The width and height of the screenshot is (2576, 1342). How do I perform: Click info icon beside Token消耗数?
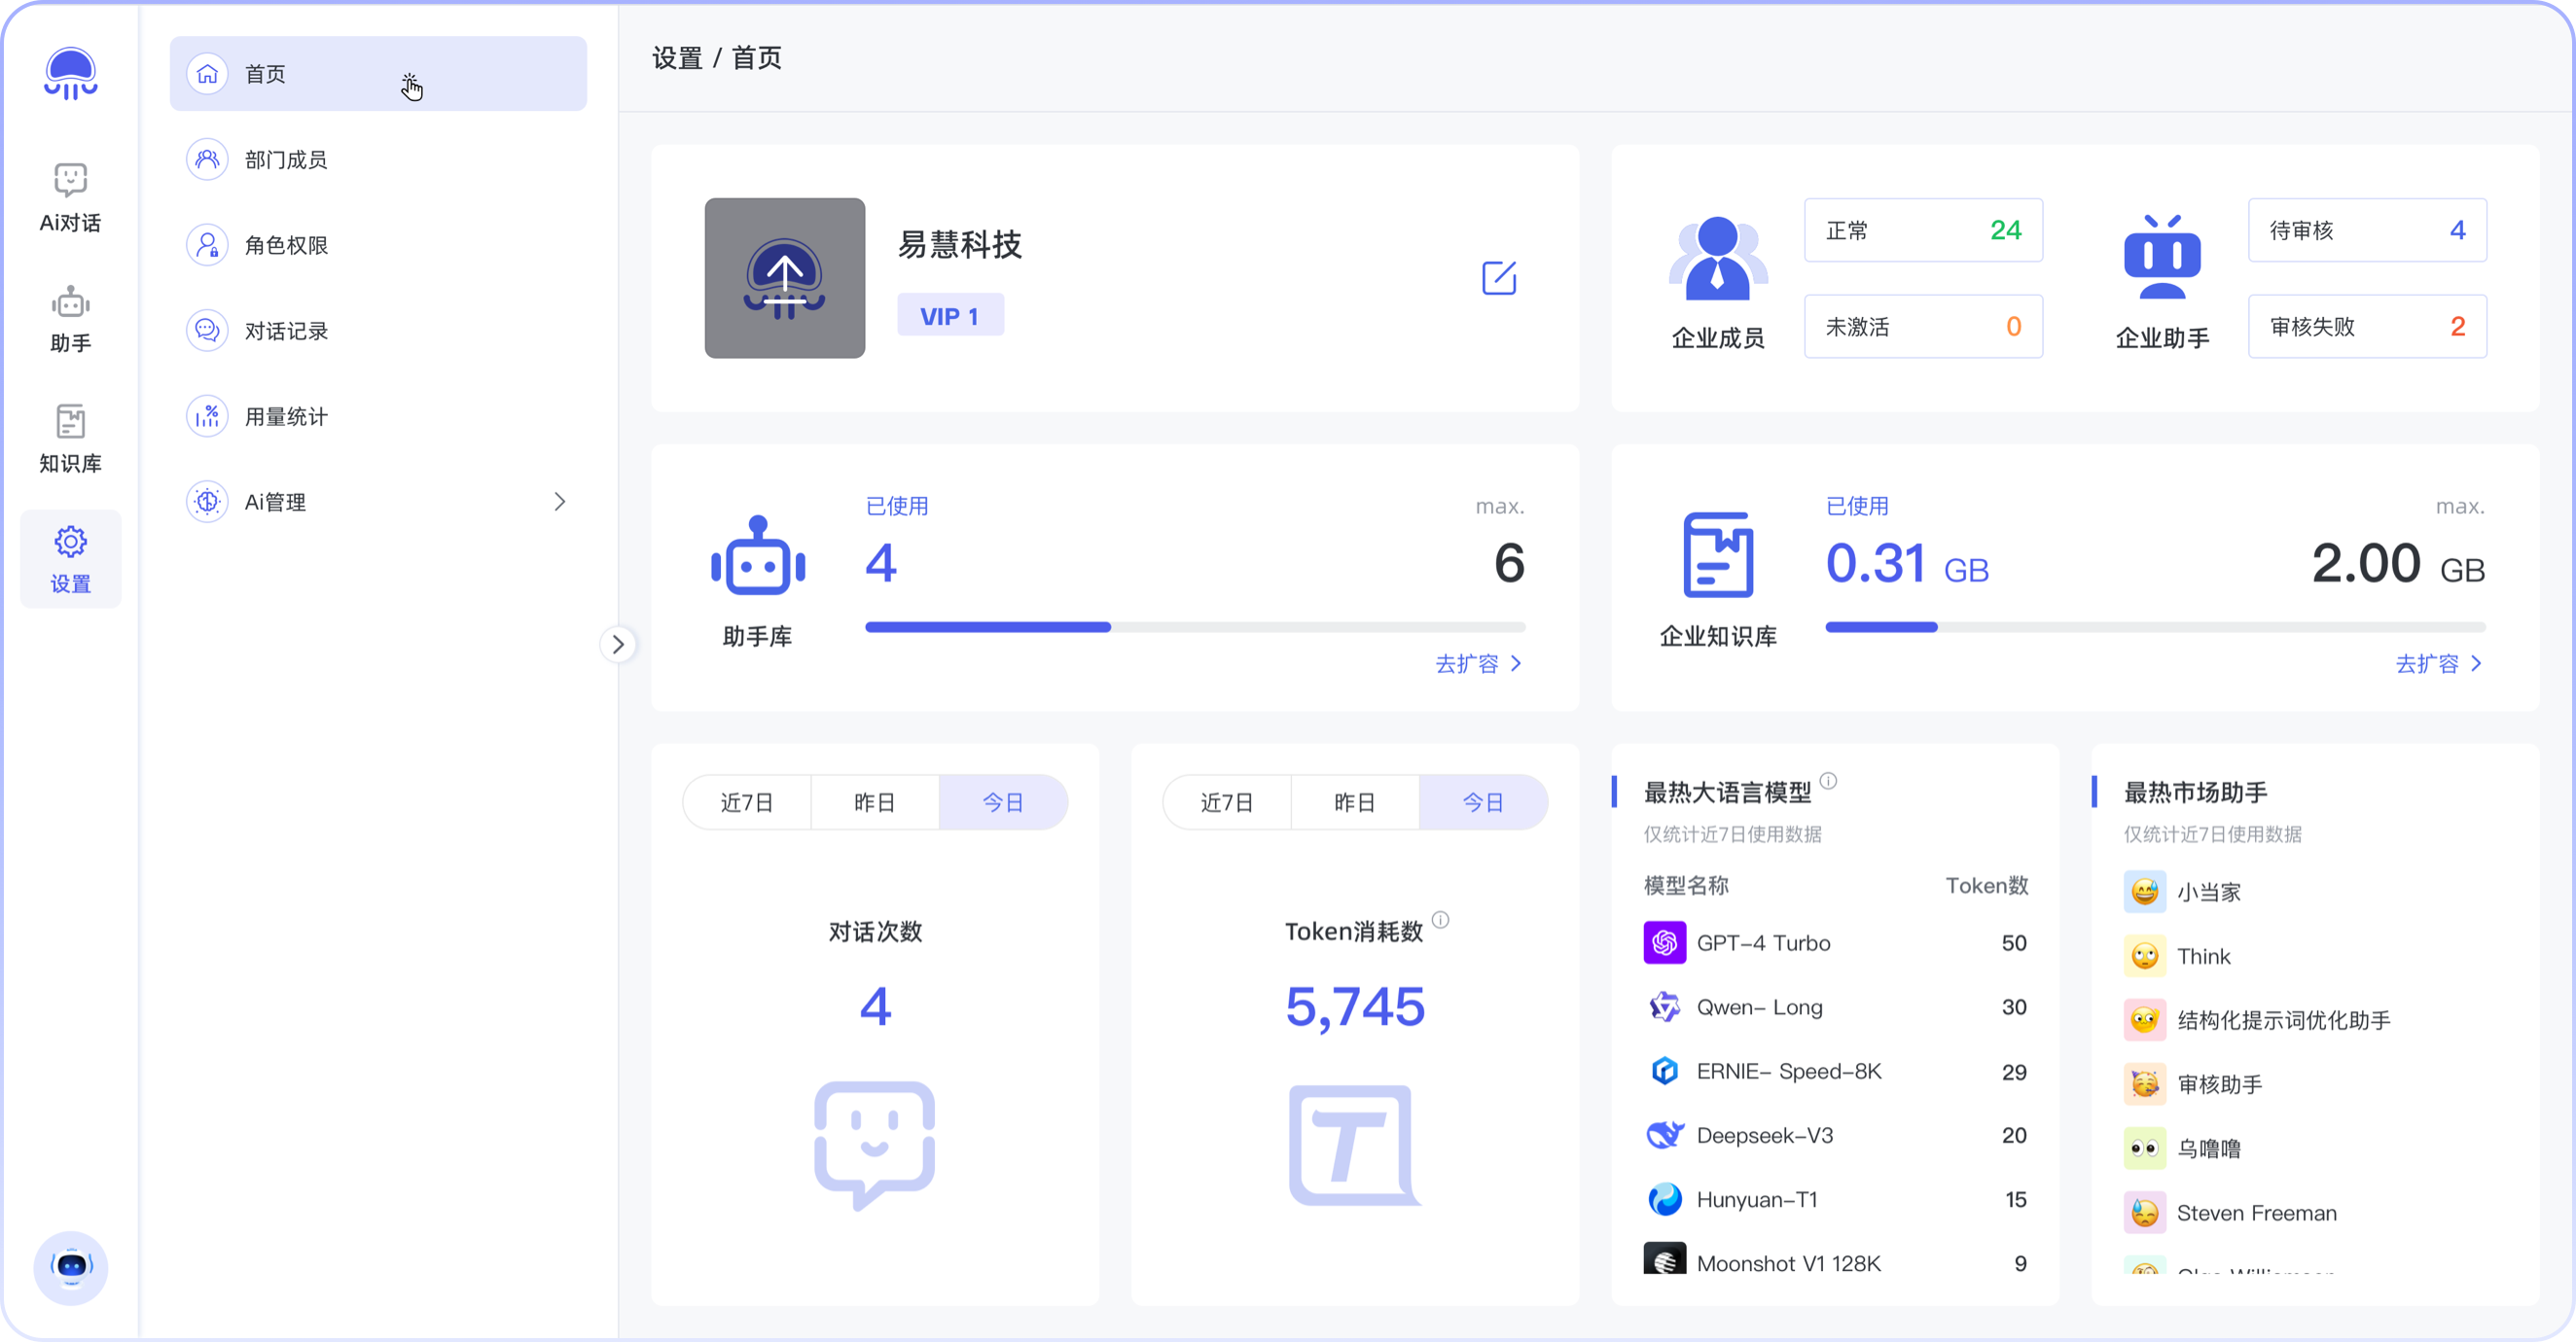(x=1440, y=920)
